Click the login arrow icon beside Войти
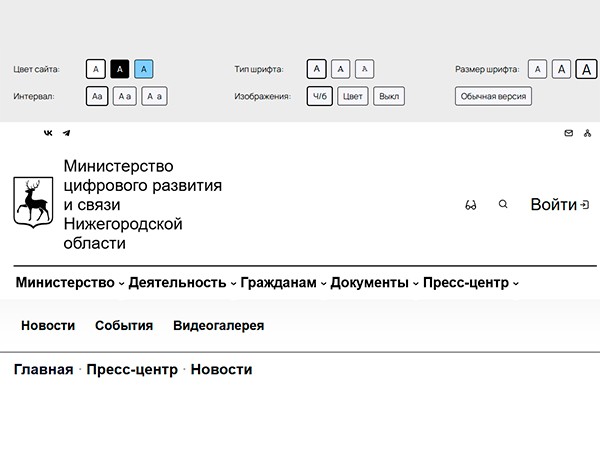The height and width of the screenshot is (450, 600). (585, 205)
